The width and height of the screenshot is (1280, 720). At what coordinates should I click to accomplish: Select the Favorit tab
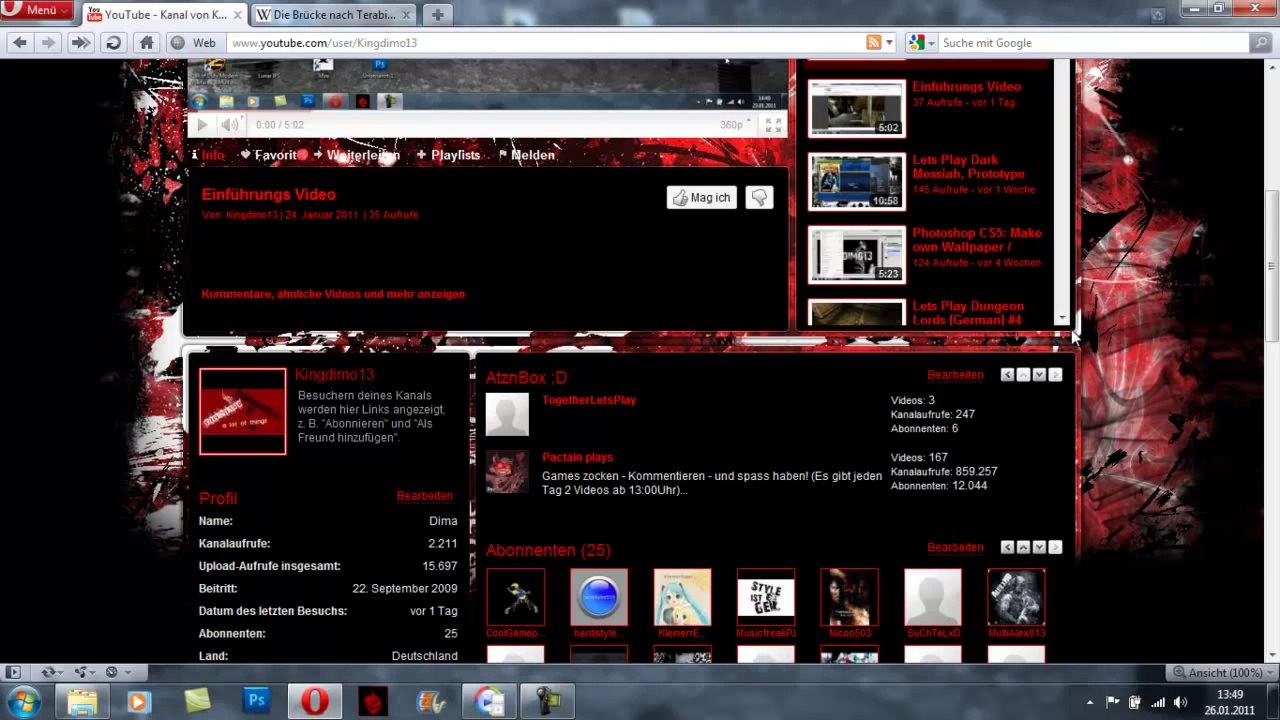point(274,155)
